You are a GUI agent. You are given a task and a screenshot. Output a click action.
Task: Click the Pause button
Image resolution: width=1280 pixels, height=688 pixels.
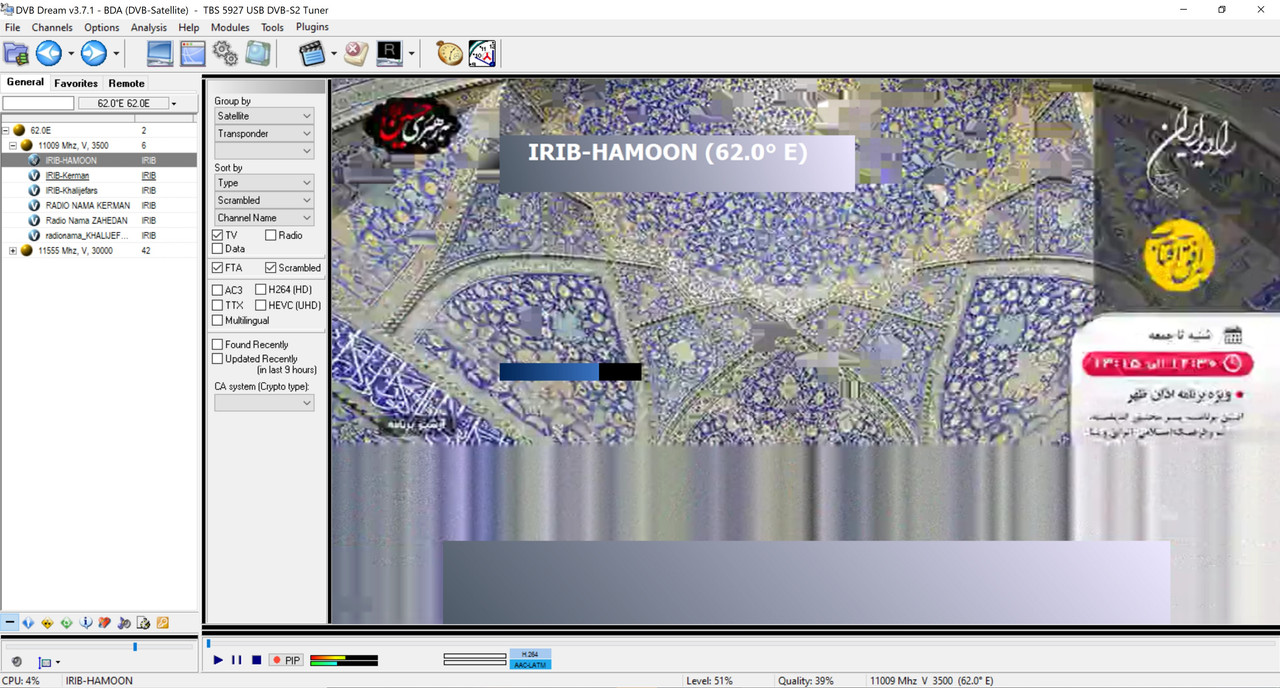point(237,660)
